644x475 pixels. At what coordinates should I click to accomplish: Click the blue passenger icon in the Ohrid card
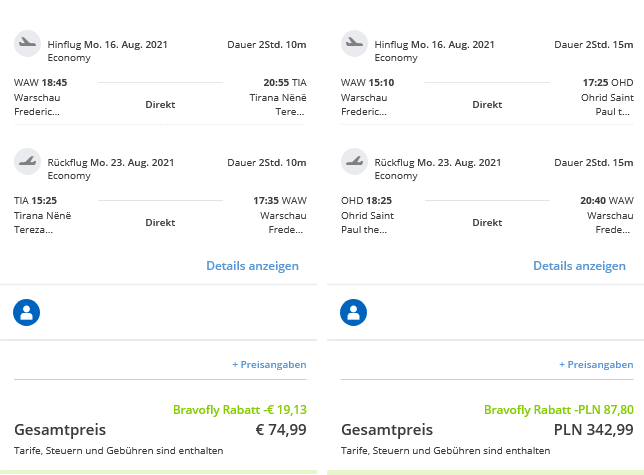click(353, 312)
